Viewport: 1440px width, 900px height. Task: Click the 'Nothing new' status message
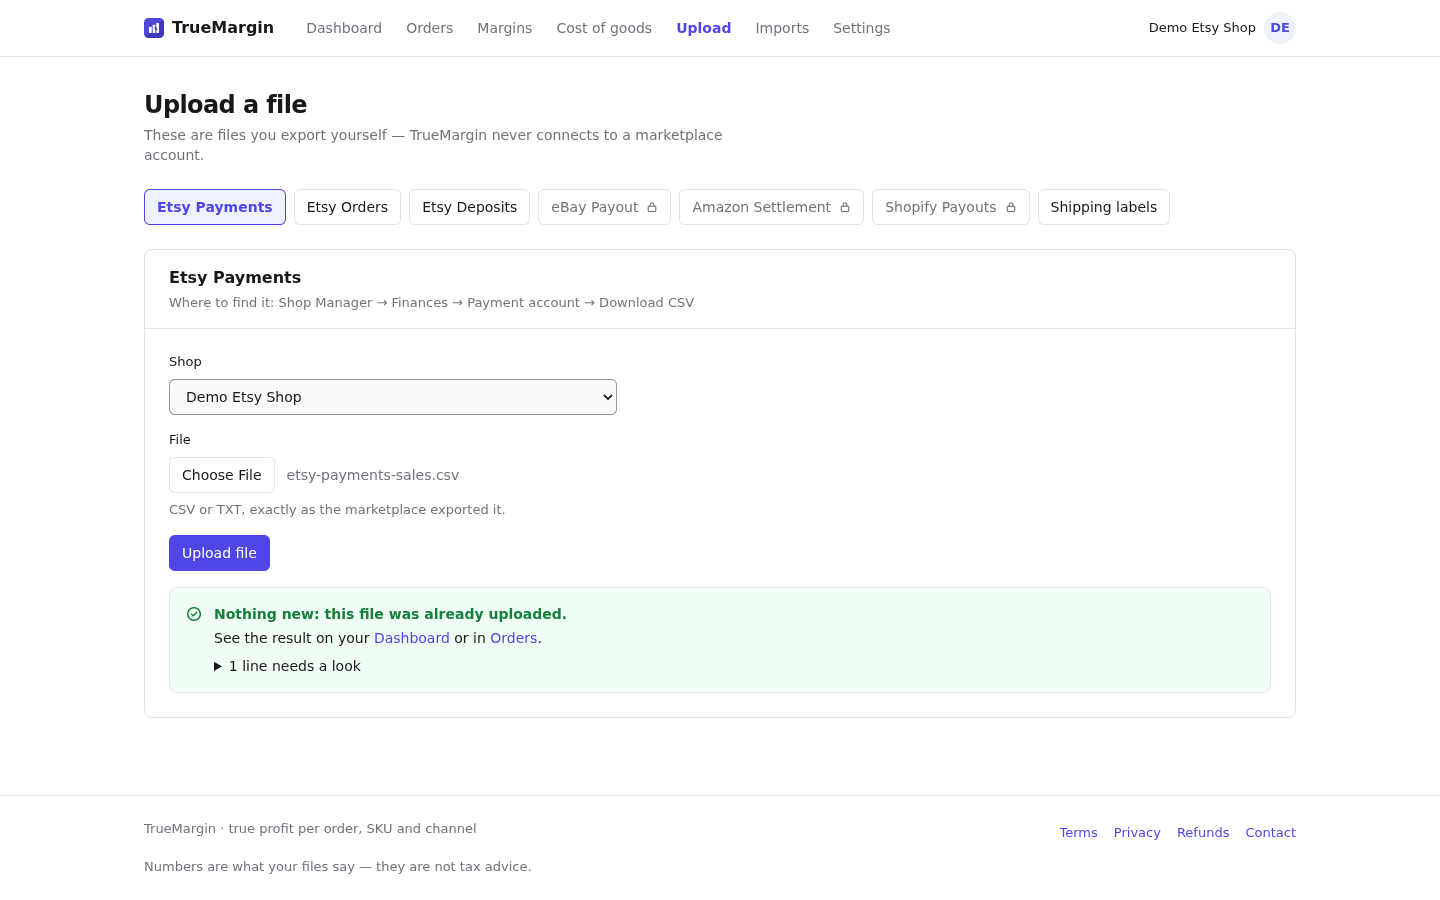click(x=390, y=614)
